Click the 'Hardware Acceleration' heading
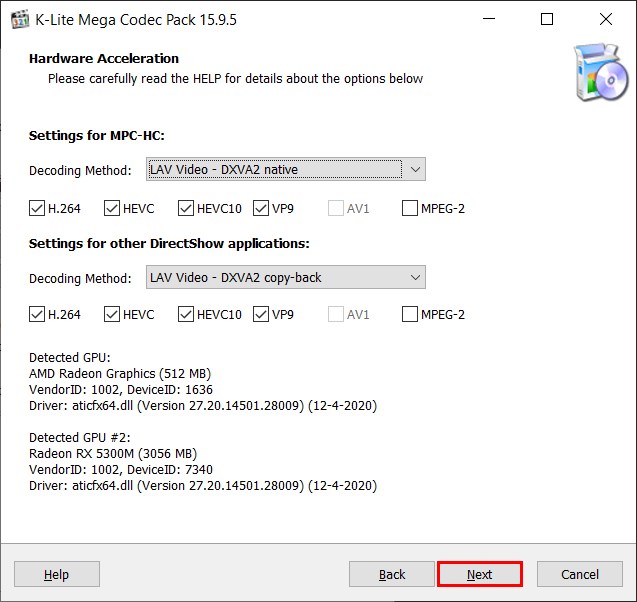637x602 pixels. click(104, 58)
